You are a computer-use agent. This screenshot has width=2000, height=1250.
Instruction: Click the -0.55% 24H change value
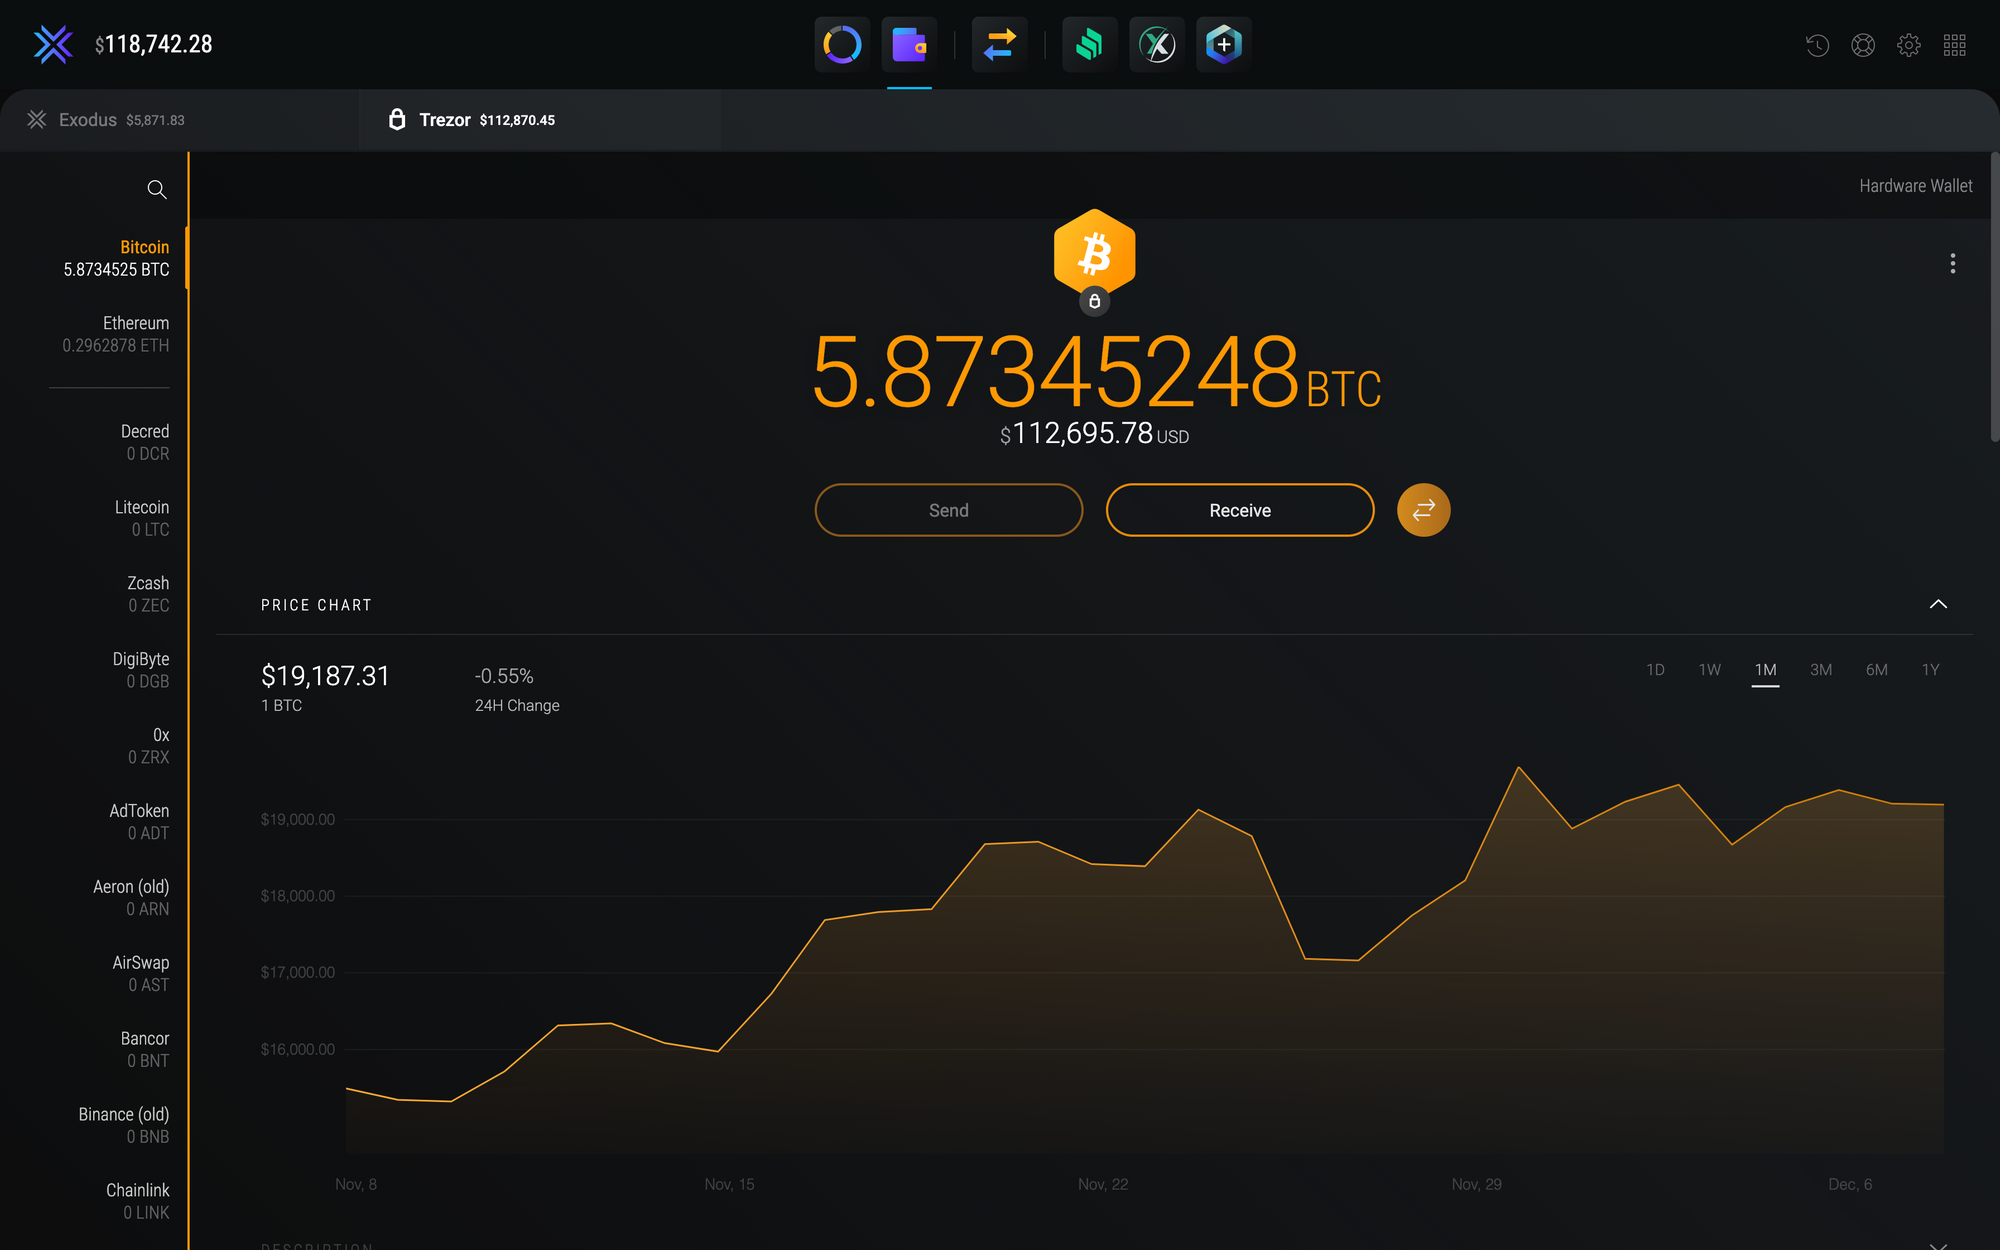click(x=504, y=676)
